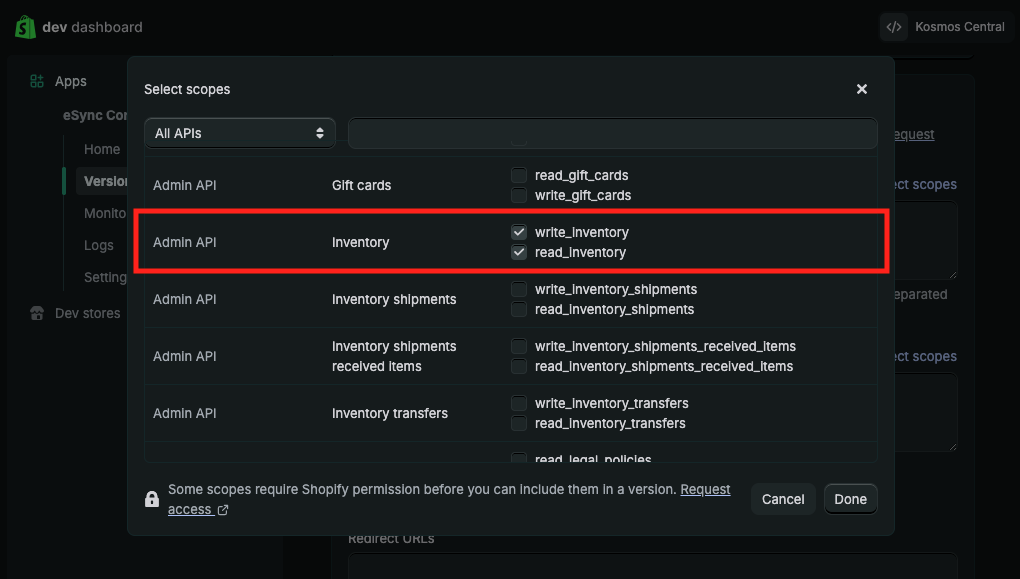Screen dimensions: 1020x579
Task: Follow the Request access link
Action: point(705,490)
